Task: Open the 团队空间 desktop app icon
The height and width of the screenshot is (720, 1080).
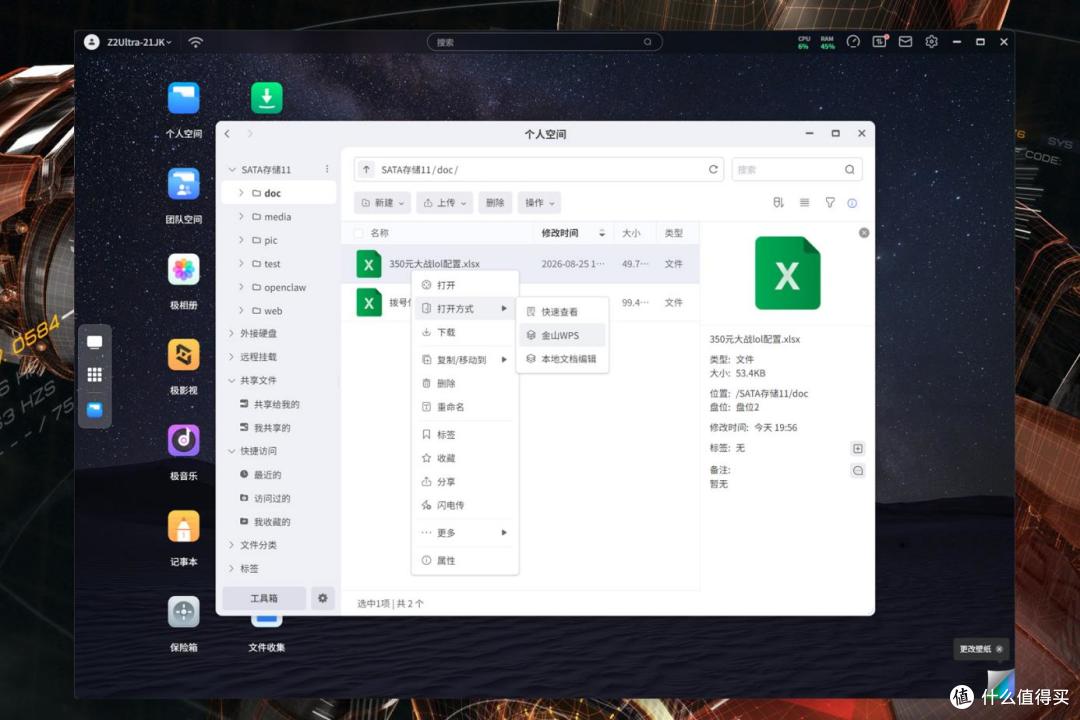Action: 183,184
